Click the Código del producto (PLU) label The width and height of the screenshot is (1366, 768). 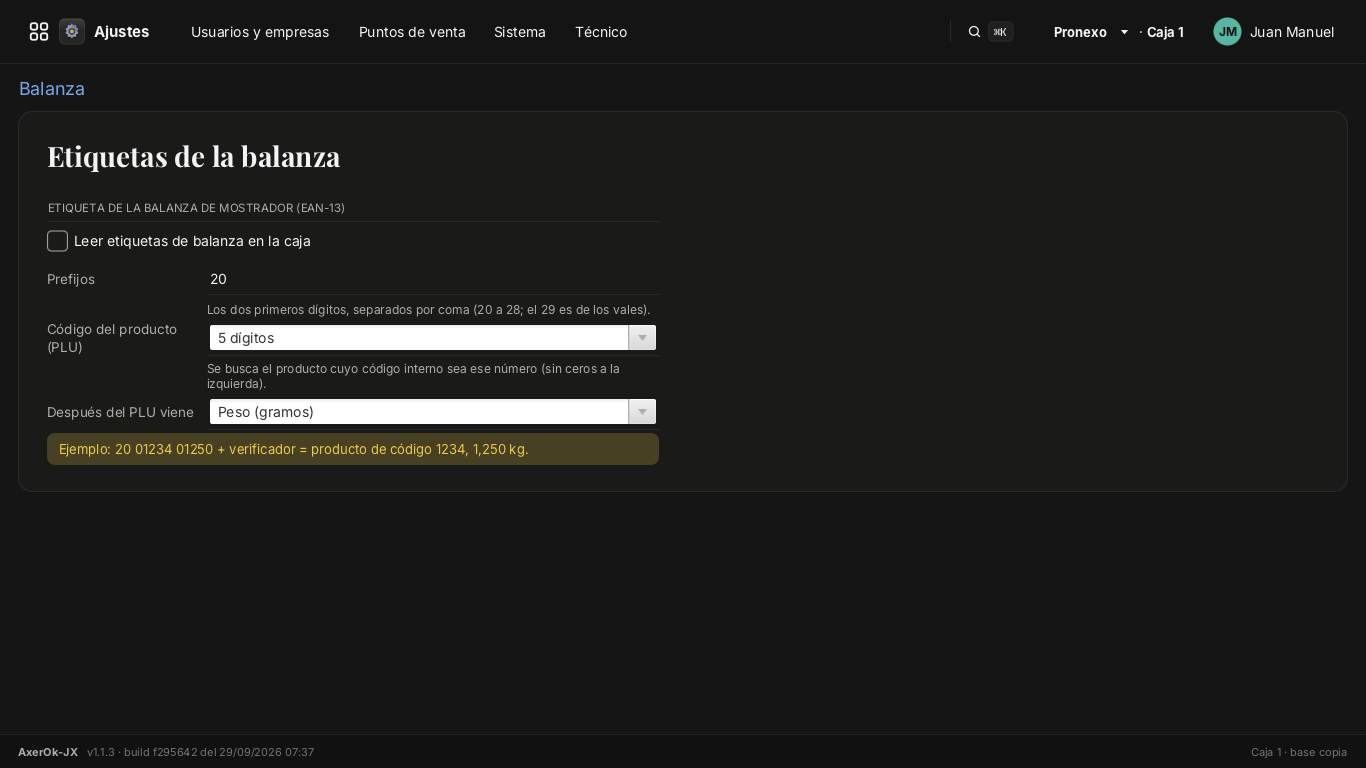coord(112,338)
